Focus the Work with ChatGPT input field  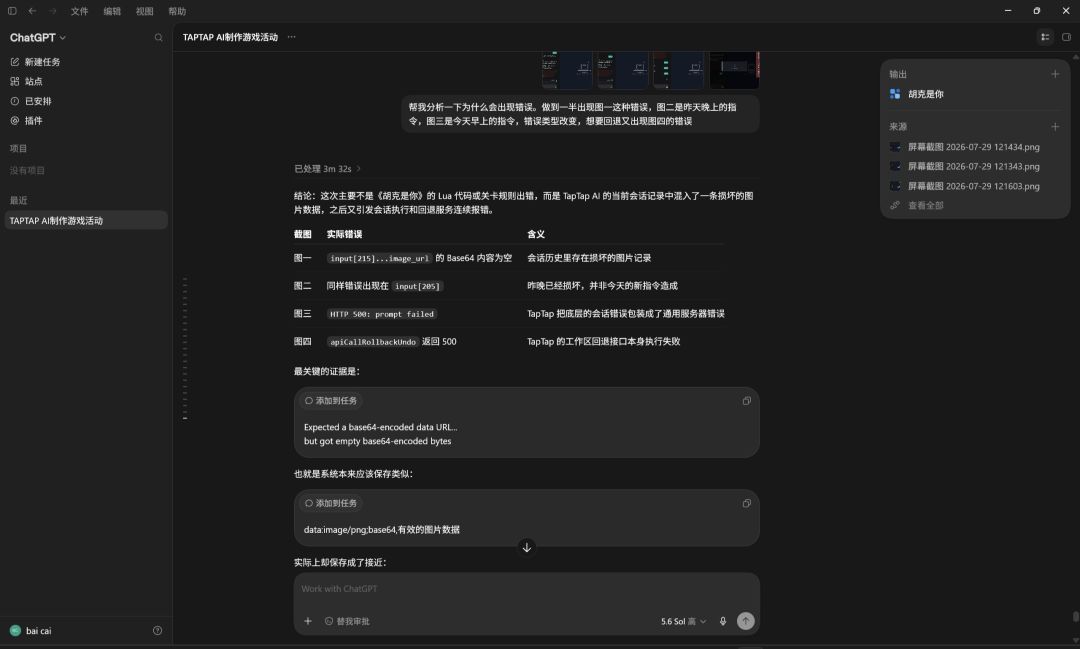click(x=526, y=589)
